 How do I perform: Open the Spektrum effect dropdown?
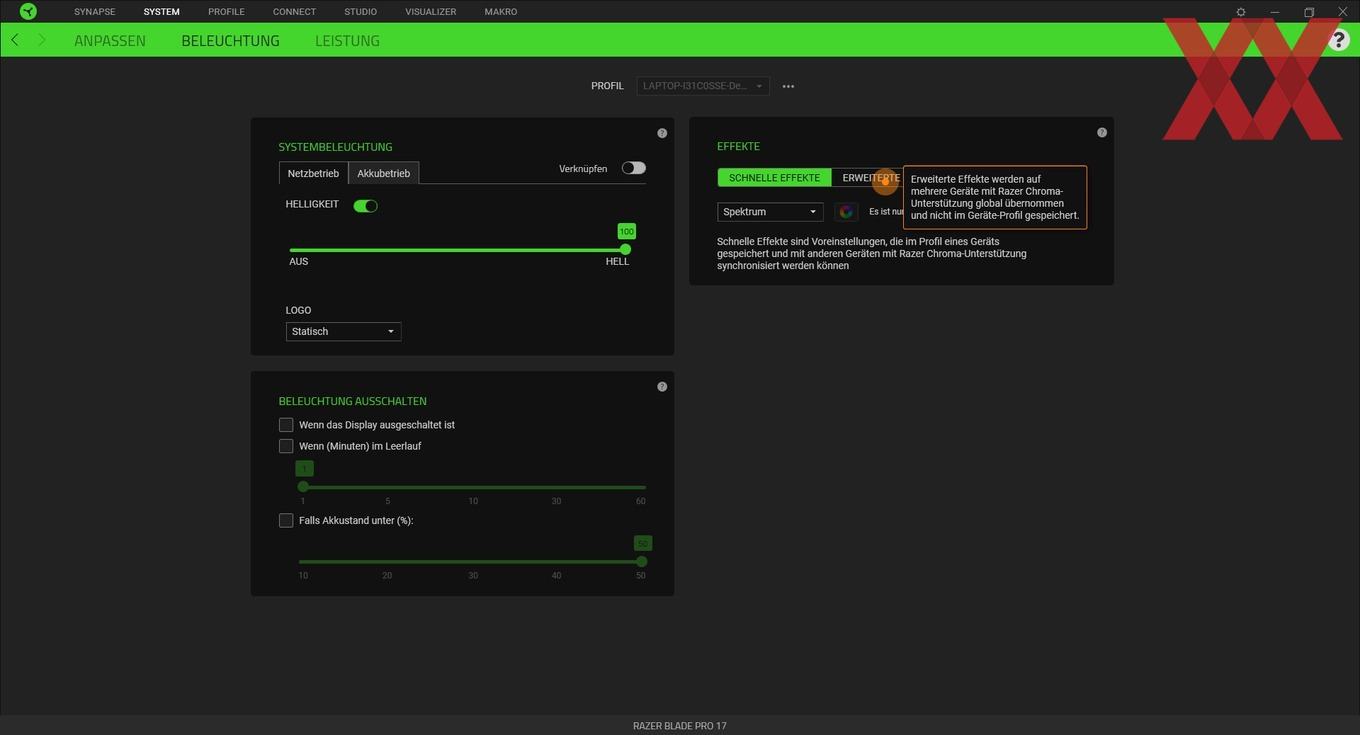click(x=770, y=212)
